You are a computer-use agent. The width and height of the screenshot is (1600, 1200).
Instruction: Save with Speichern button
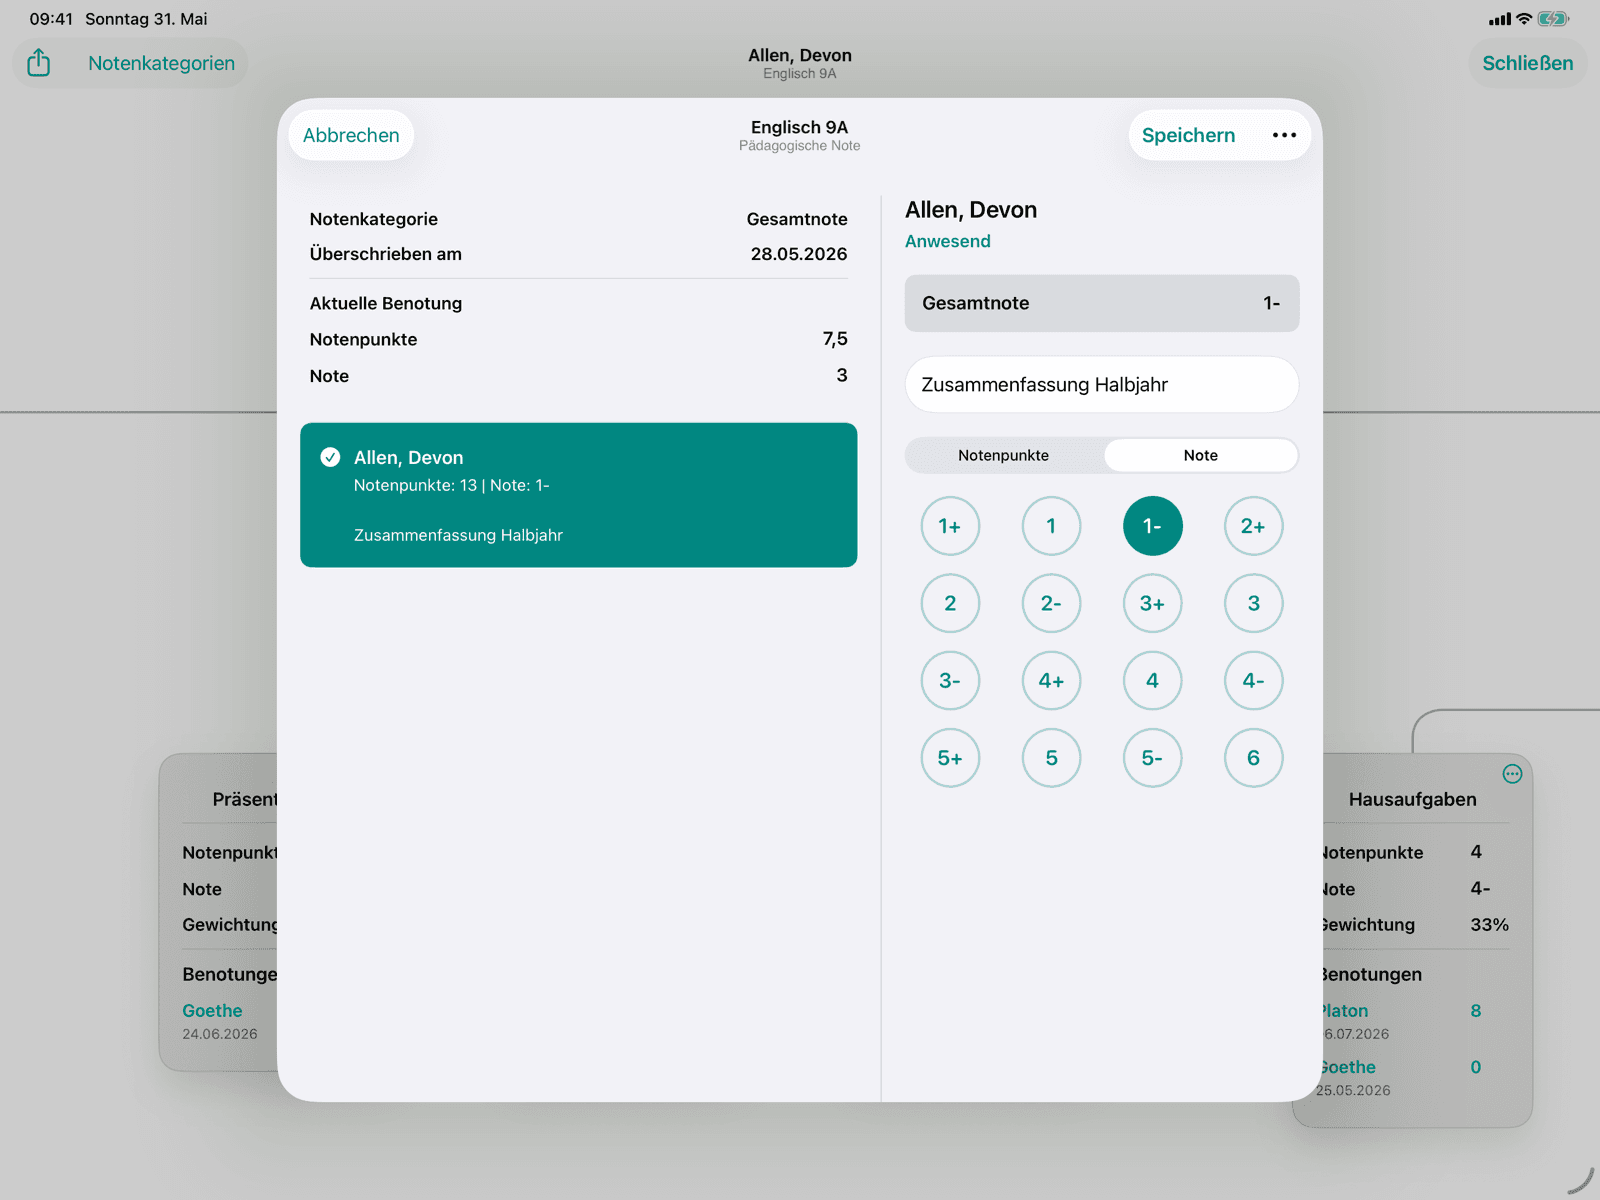point(1188,135)
